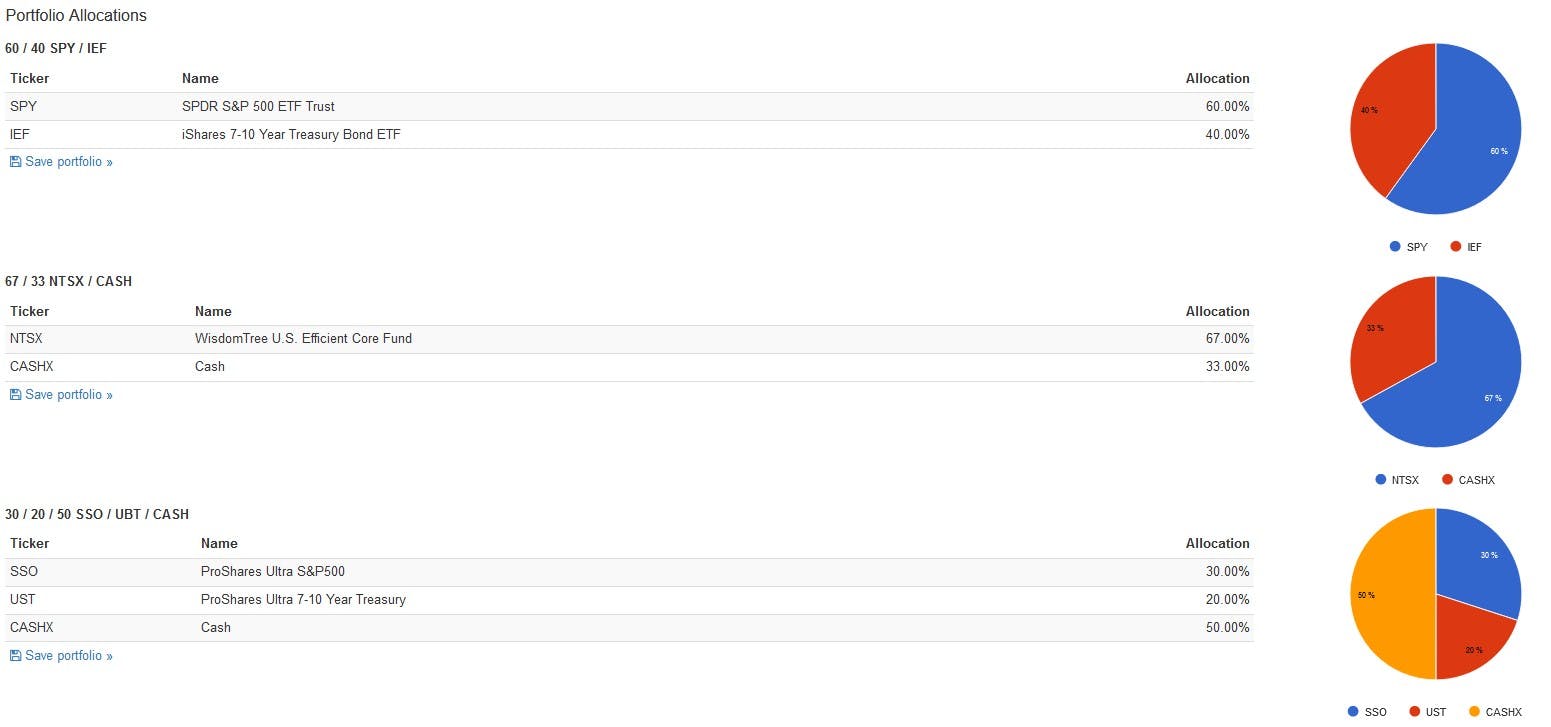This screenshot has height=727, width=1551.
Task: Click the blue SSO legend dot
Action: (x=1354, y=712)
